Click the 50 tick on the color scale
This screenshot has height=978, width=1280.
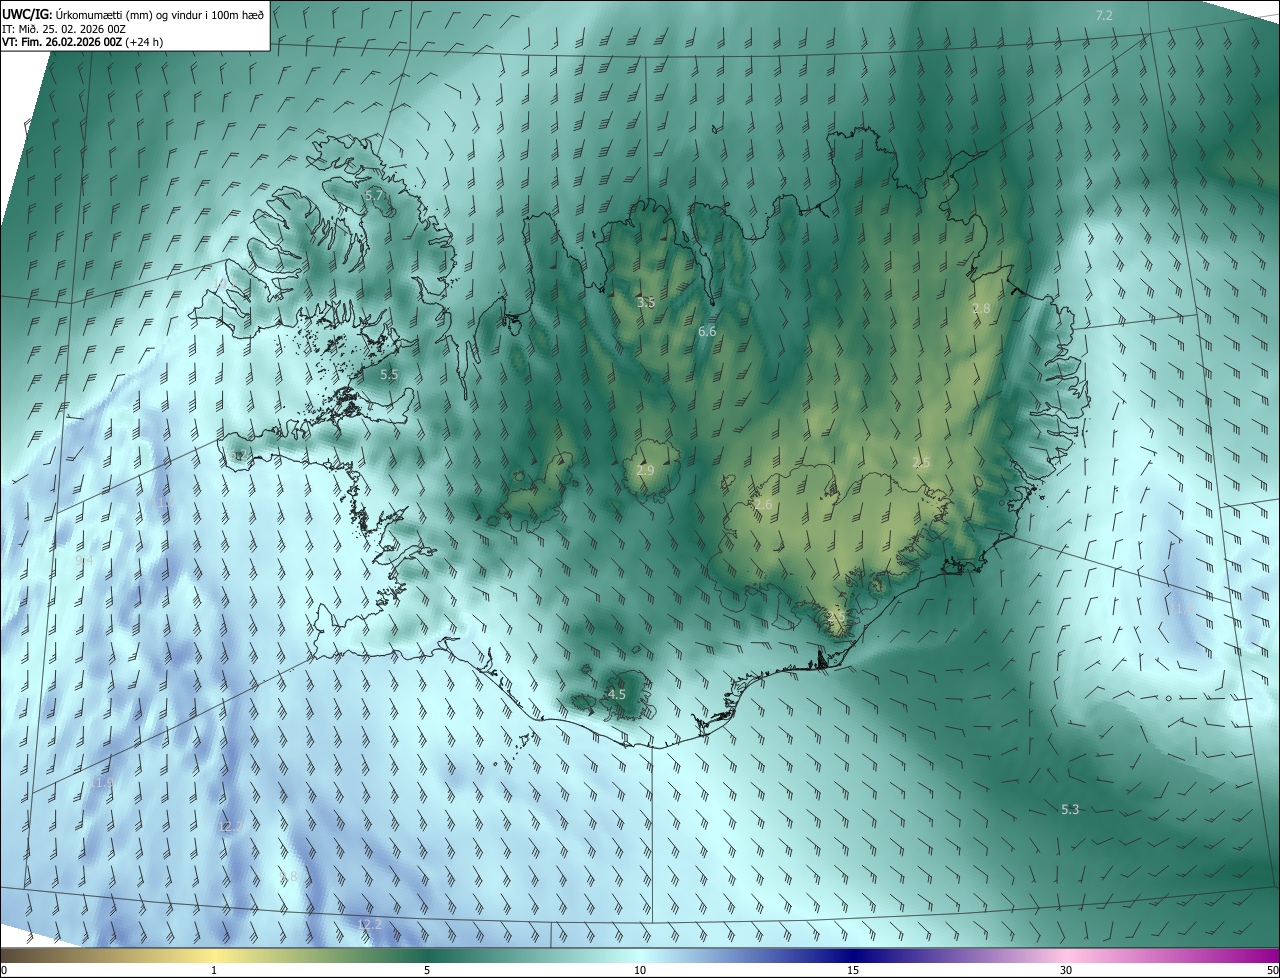click(1272, 970)
